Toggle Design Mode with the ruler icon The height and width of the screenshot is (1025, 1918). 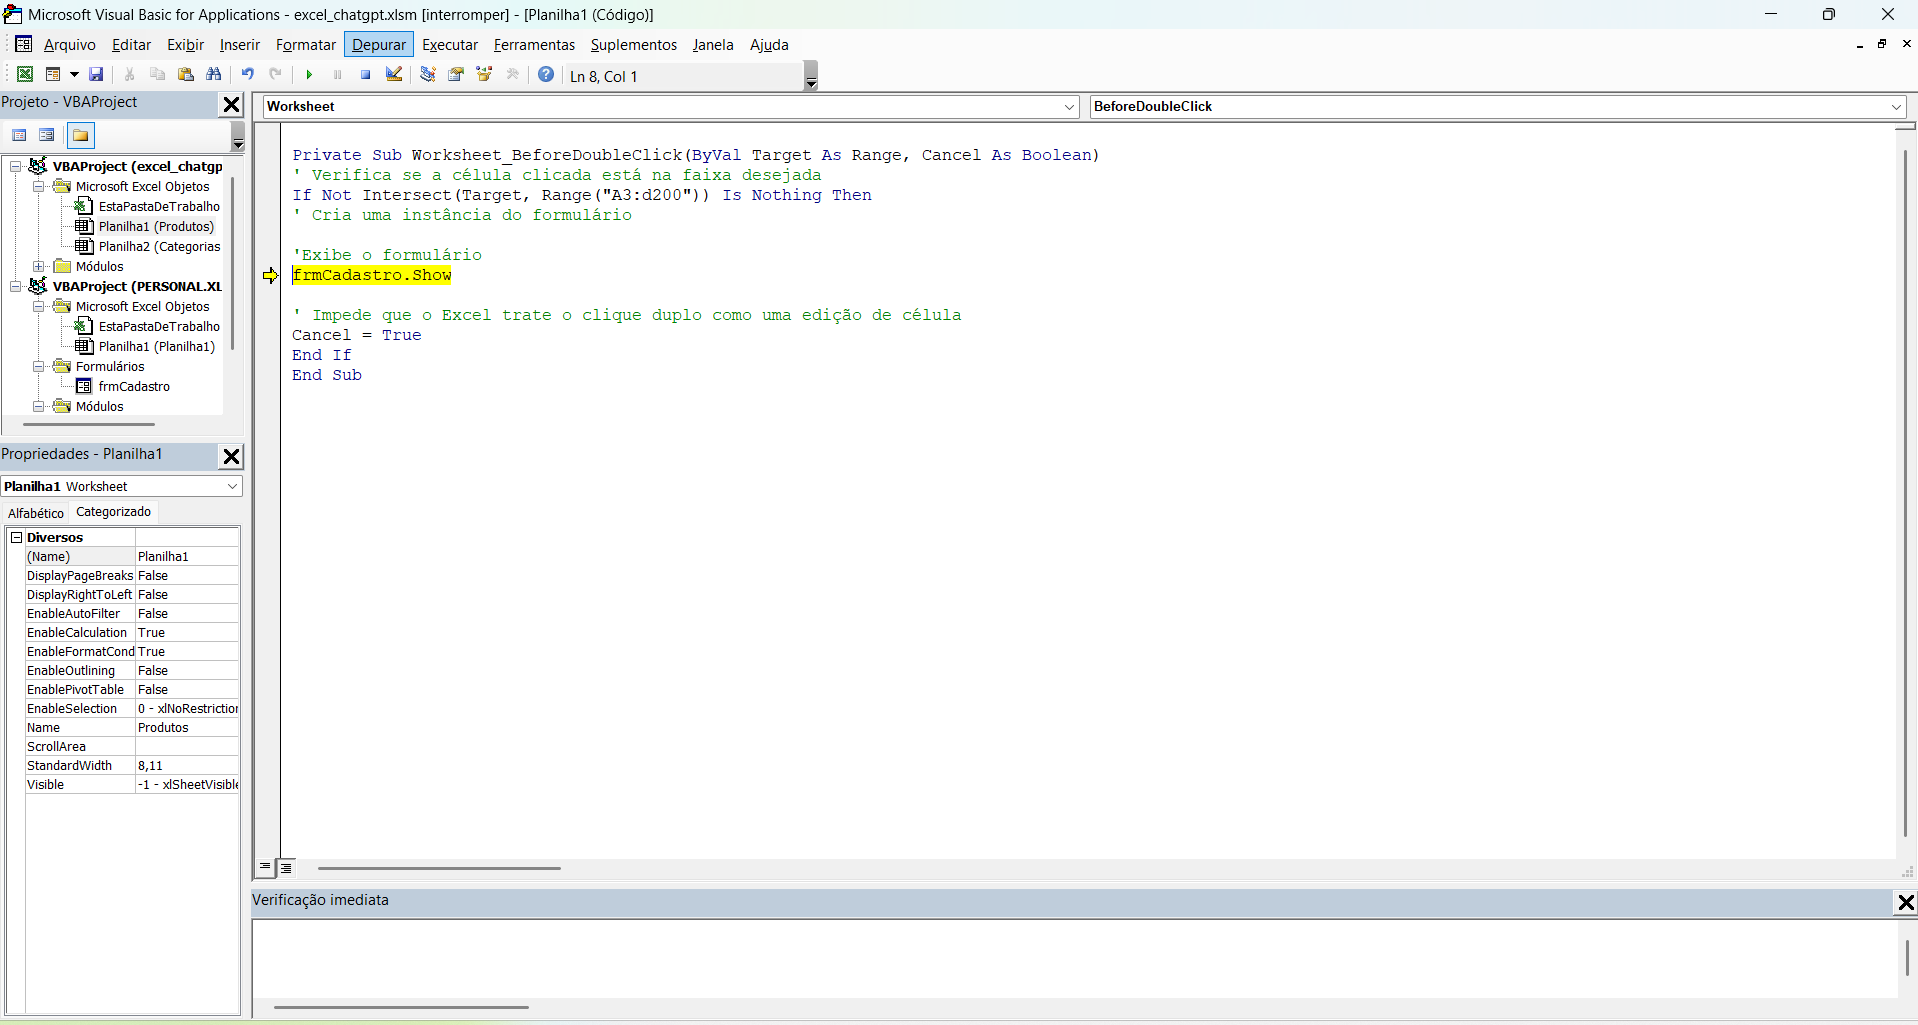click(394, 74)
